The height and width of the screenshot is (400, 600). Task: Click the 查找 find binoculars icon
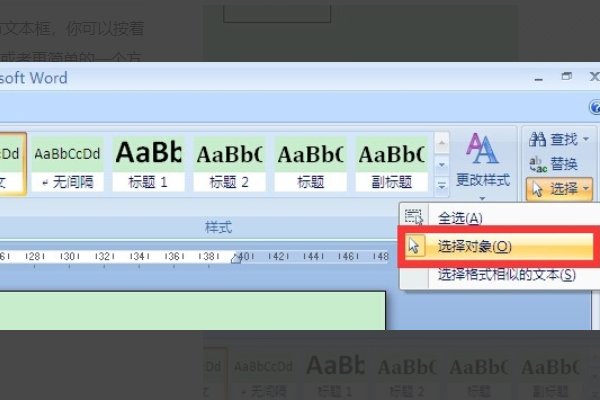pyautogui.click(x=537, y=139)
